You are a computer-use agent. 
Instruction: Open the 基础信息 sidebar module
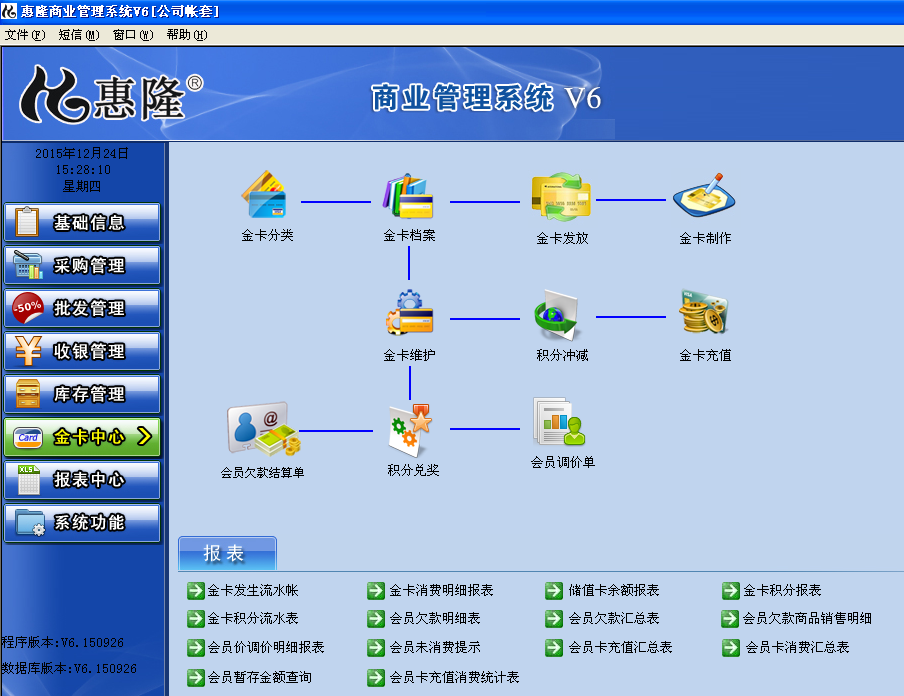(x=82, y=222)
